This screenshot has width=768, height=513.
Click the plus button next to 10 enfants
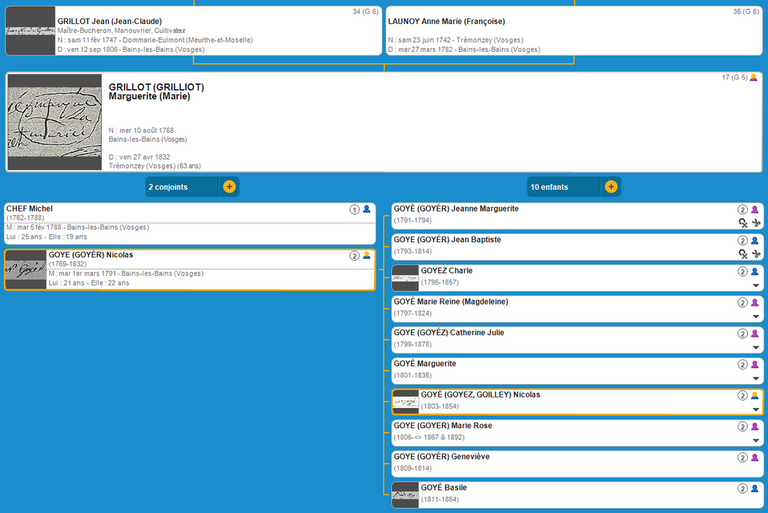pyautogui.click(x=609, y=187)
